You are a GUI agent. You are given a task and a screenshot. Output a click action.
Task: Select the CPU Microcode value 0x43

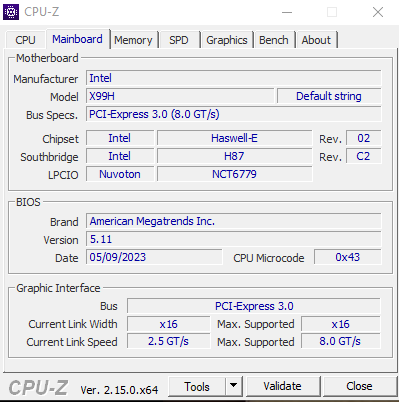click(x=347, y=257)
